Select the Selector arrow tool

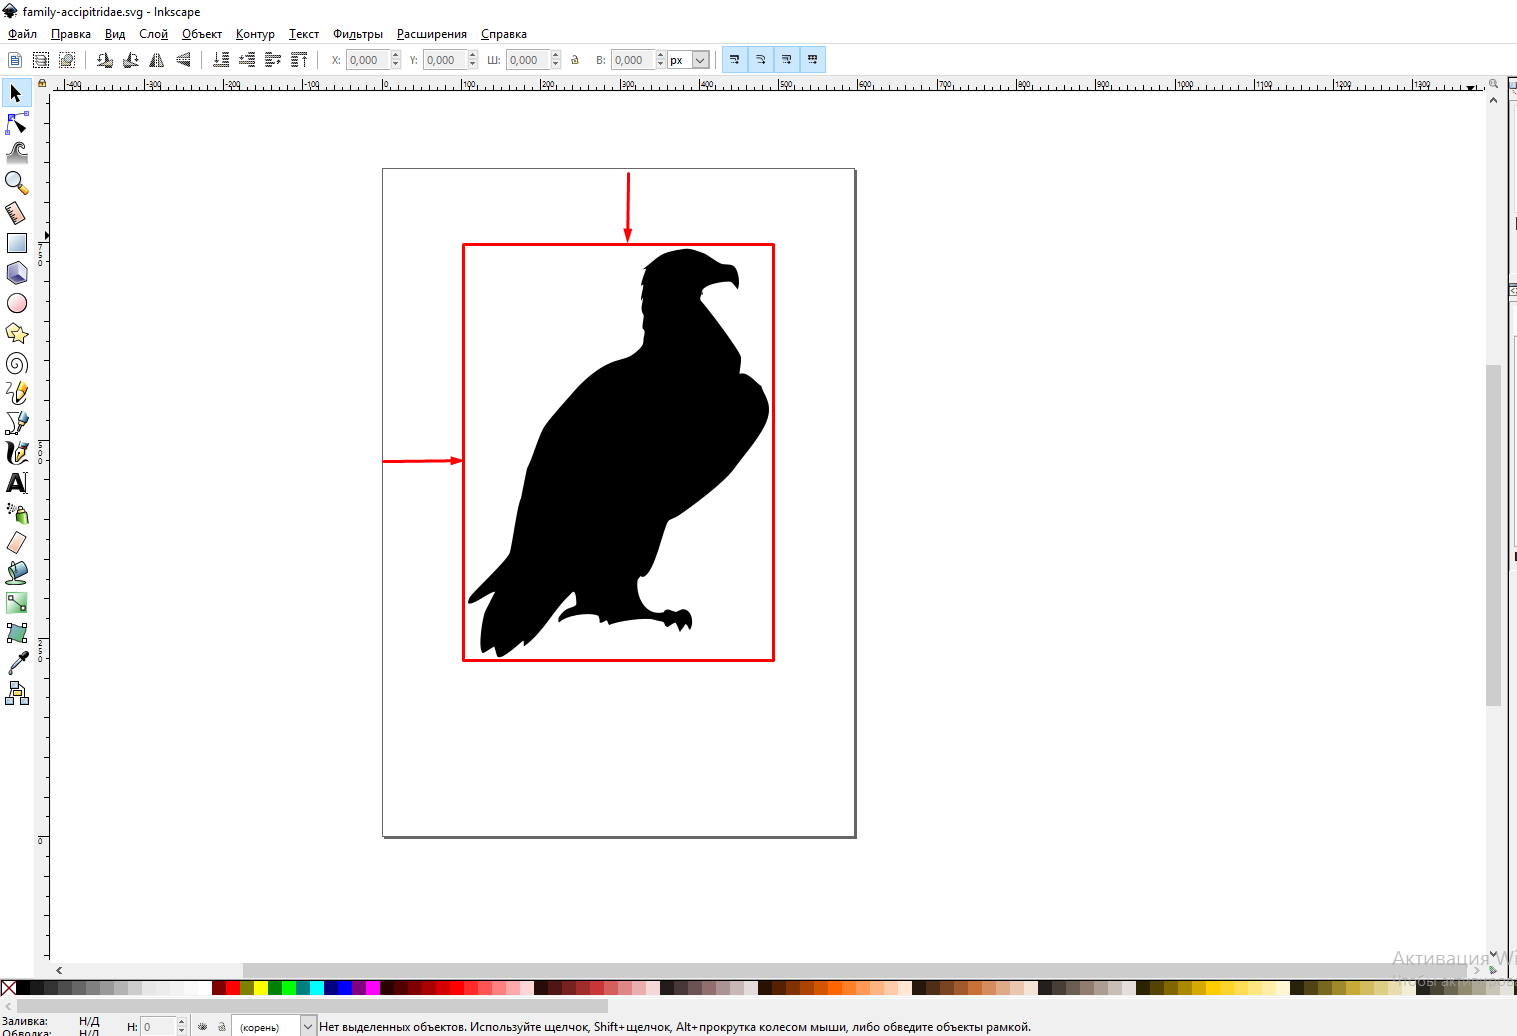[x=16, y=93]
